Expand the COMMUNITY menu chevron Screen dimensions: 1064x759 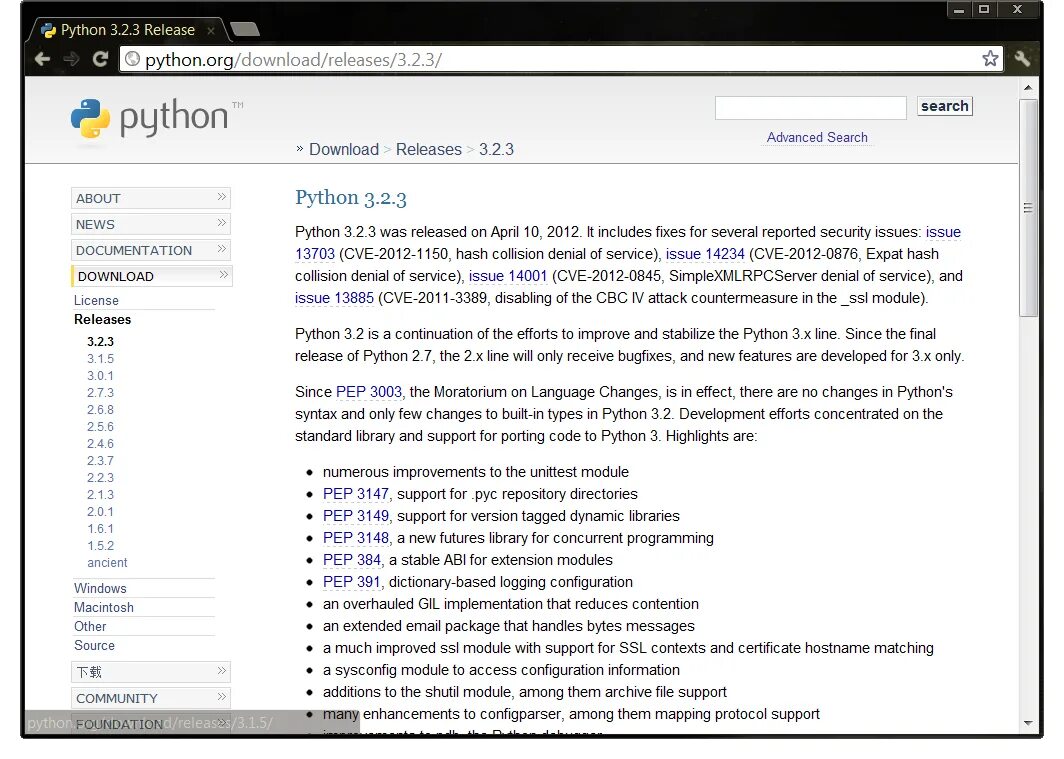point(221,697)
